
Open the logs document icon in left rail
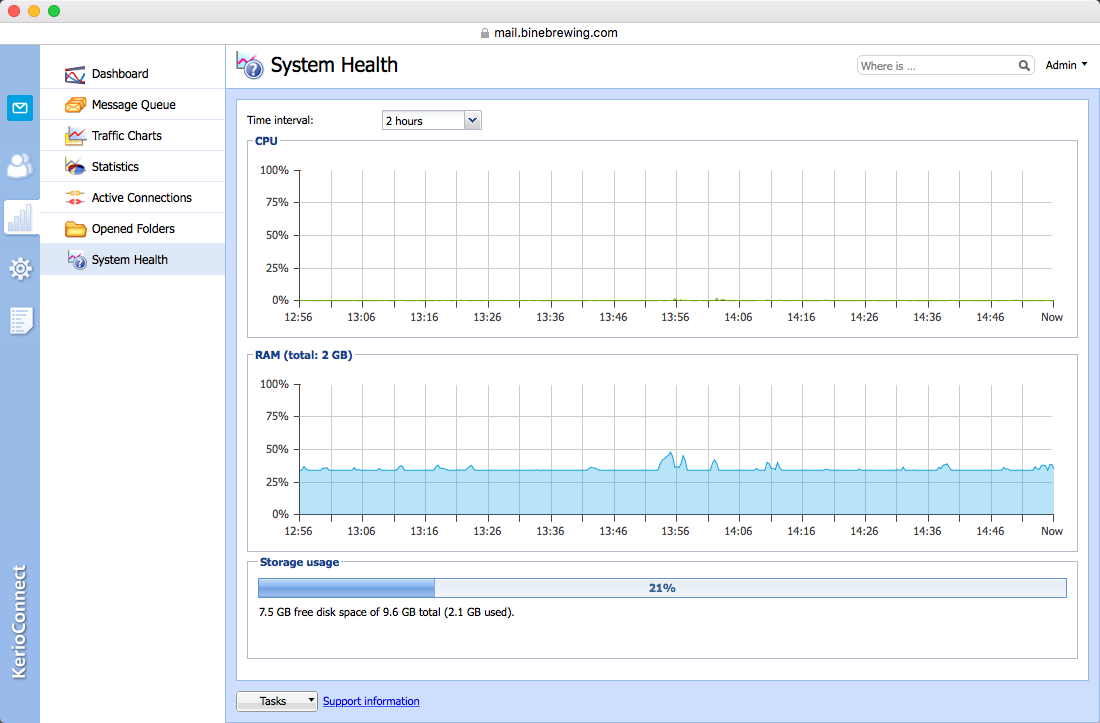click(x=20, y=320)
